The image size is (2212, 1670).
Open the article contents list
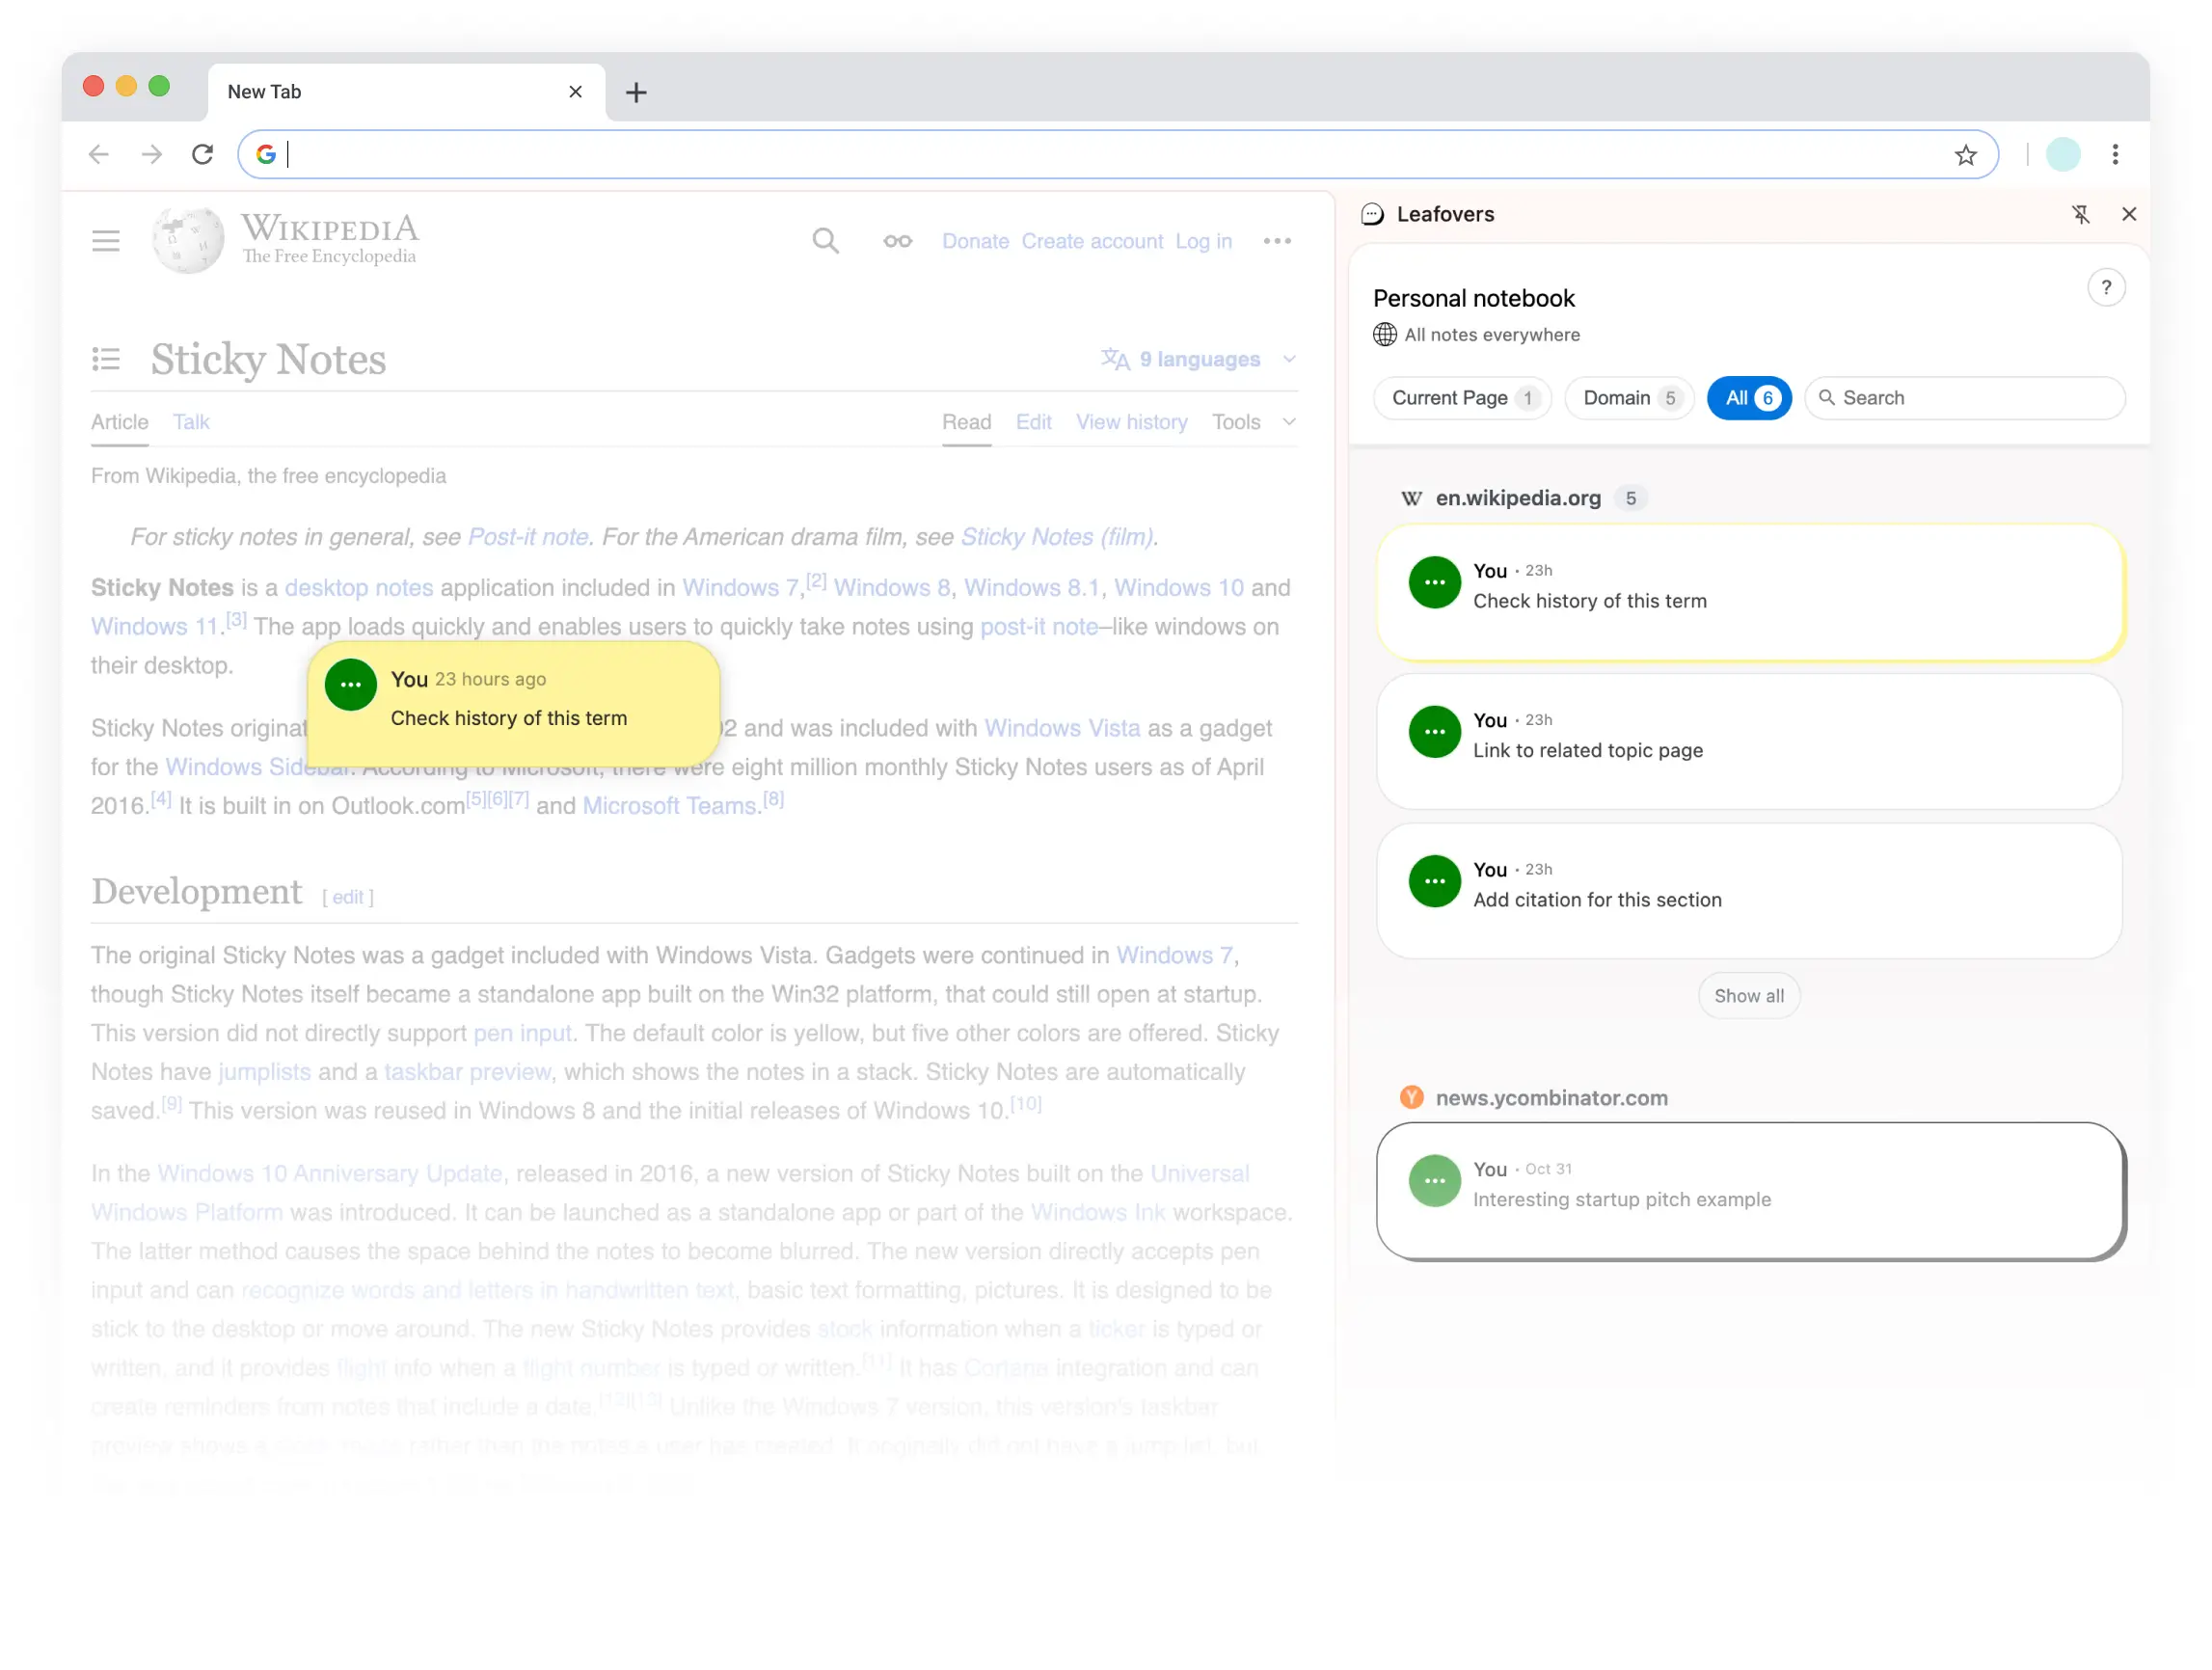click(x=106, y=358)
